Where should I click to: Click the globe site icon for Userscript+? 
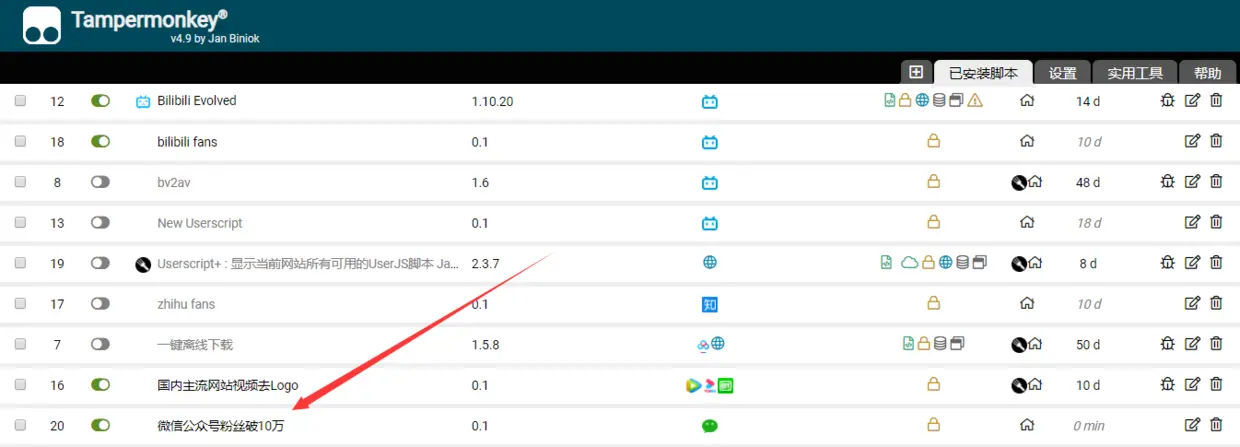coord(710,263)
